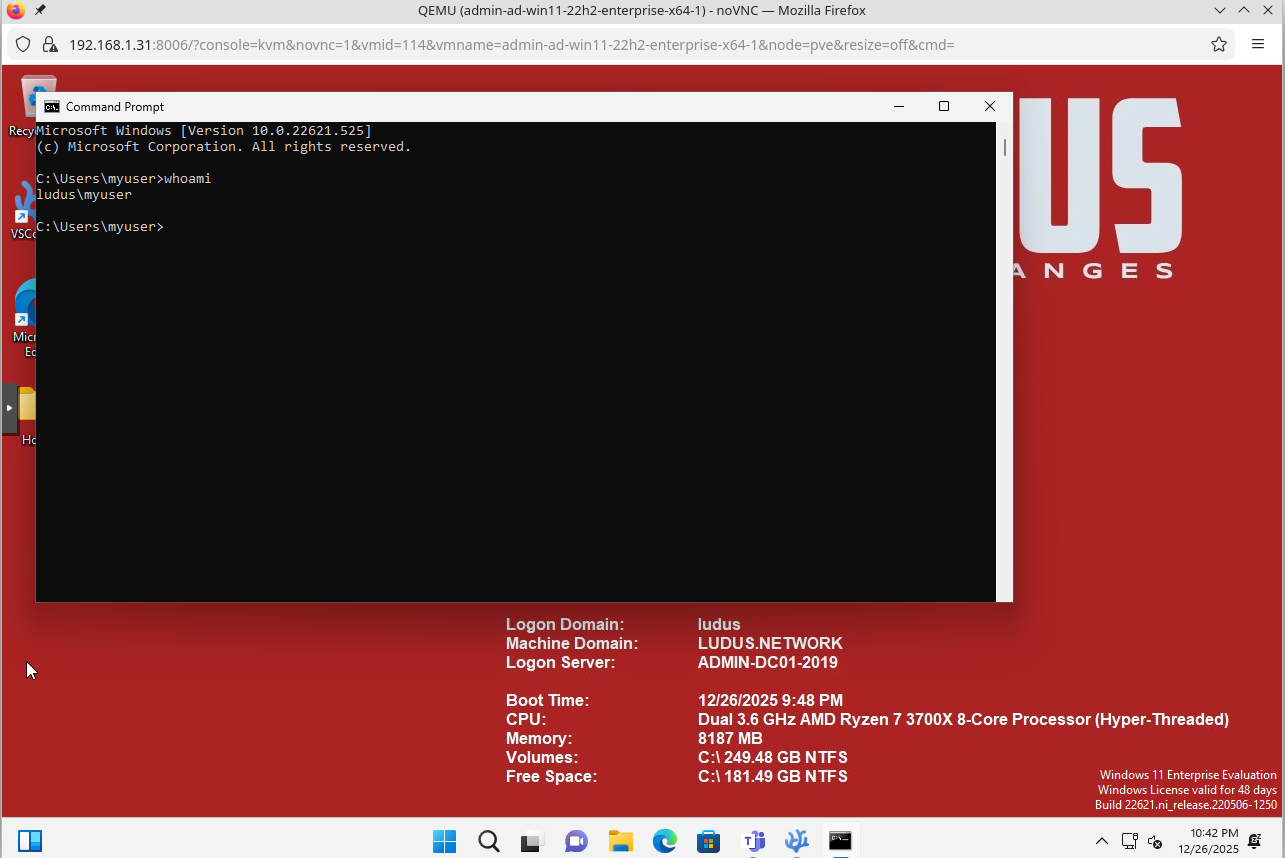This screenshot has height=858, width=1285.
Task: Select the Search icon on the taskbar
Action: [488, 841]
